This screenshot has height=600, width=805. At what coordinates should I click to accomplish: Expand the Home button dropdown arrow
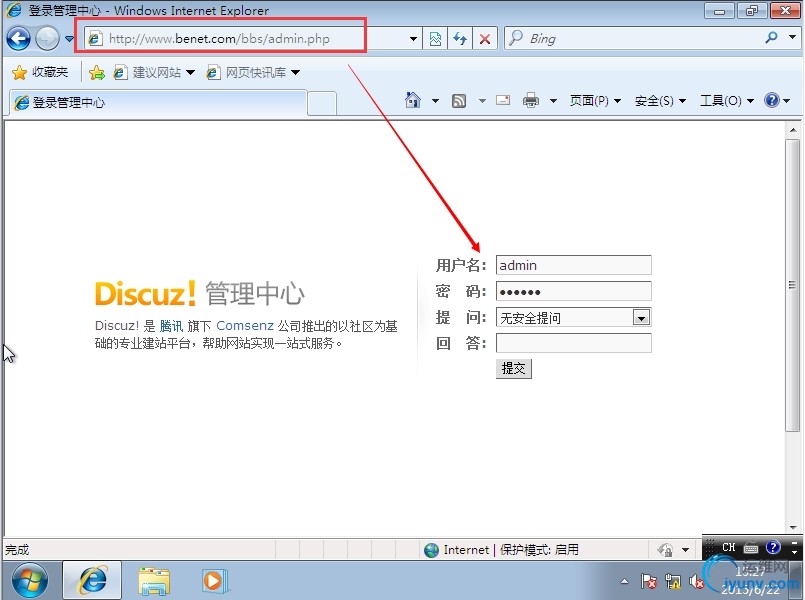pos(435,101)
